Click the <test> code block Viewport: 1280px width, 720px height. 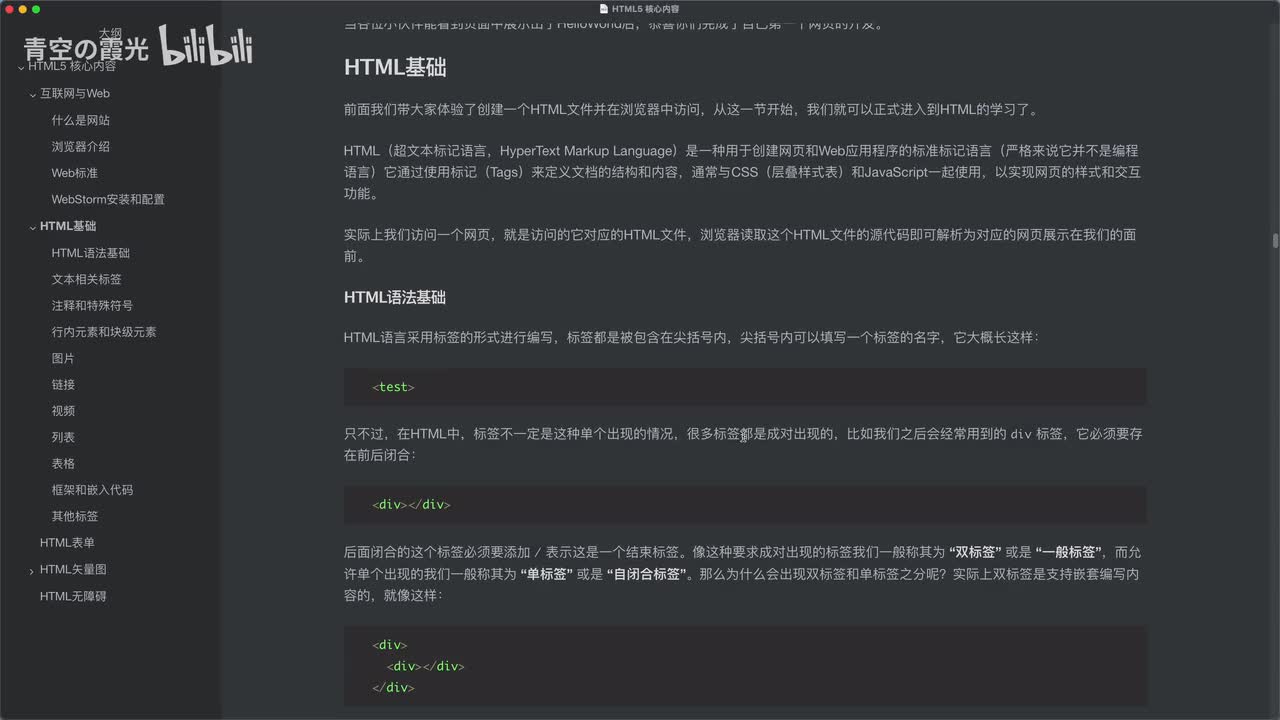pyautogui.click(x=745, y=386)
